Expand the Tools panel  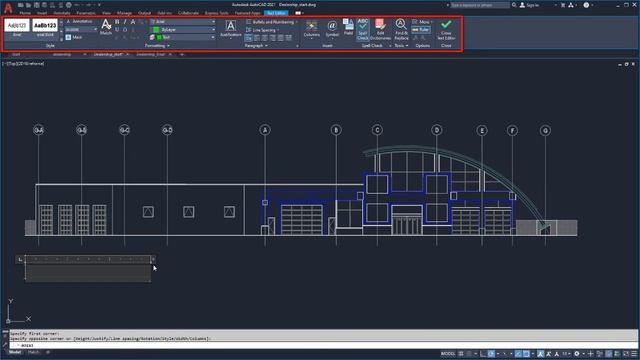pos(401,46)
